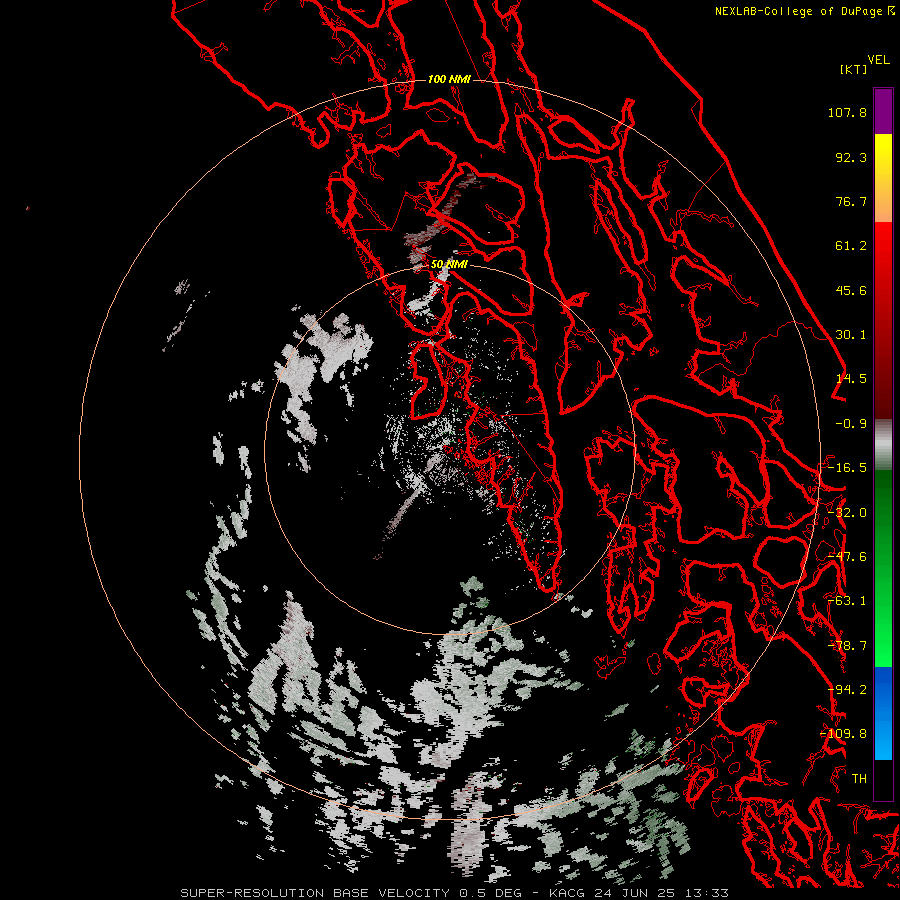Select the -109.8 scale value

[844, 734]
